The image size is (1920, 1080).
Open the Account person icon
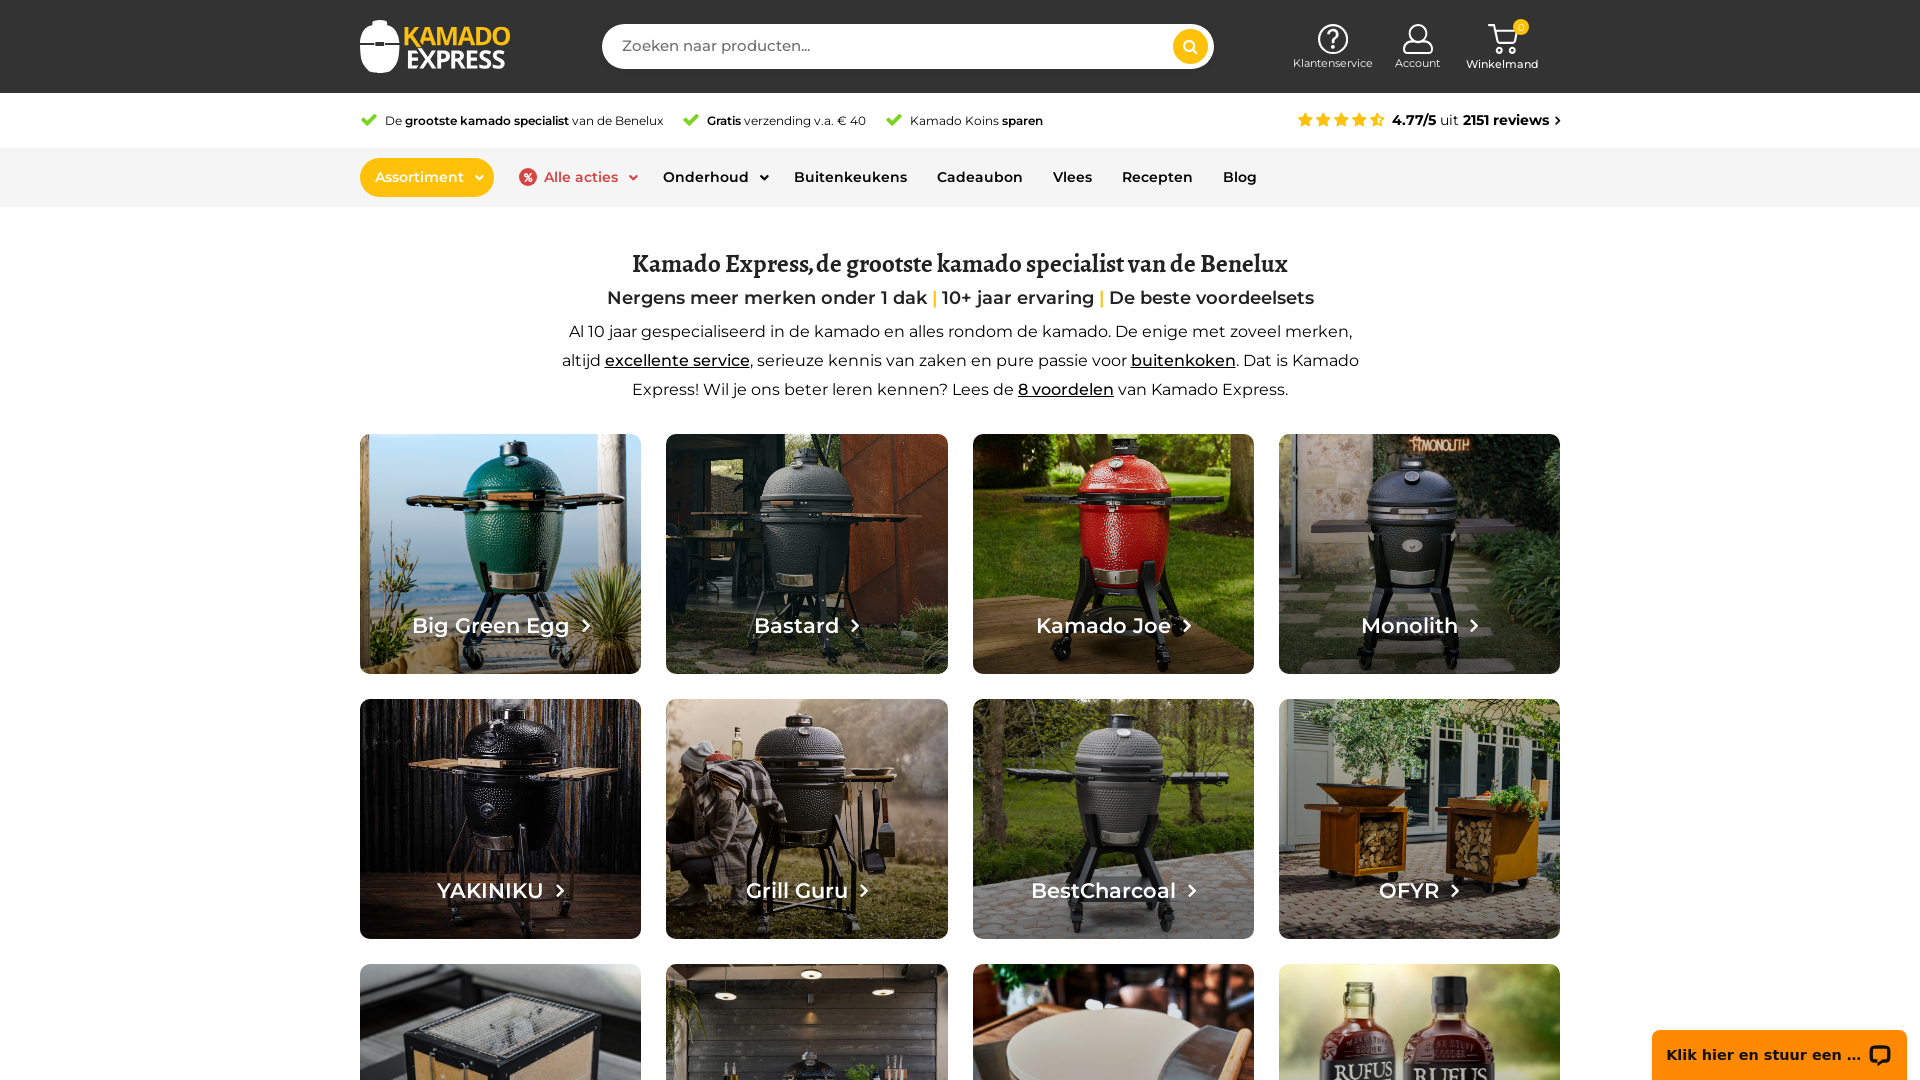pyautogui.click(x=1417, y=39)
